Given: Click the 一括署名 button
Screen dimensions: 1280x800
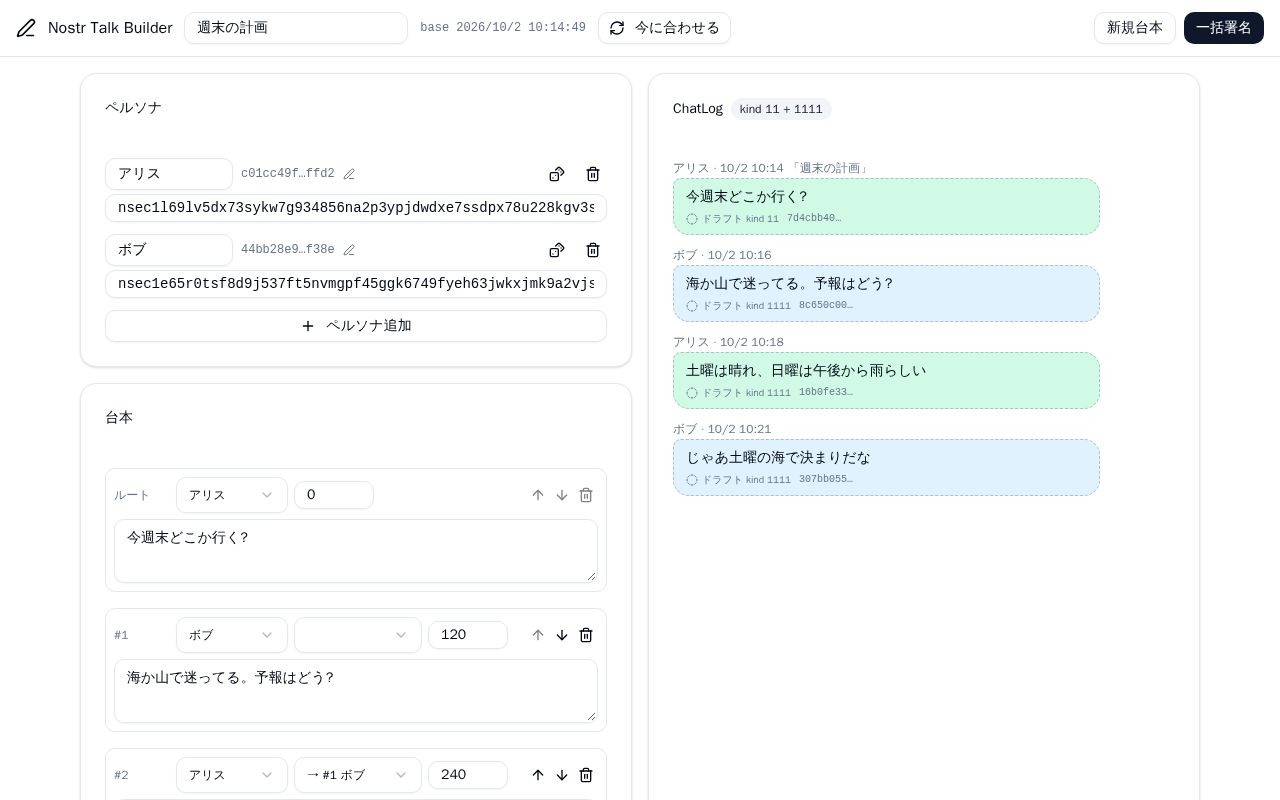Looking at the screenshot, I should [1224, 28].
